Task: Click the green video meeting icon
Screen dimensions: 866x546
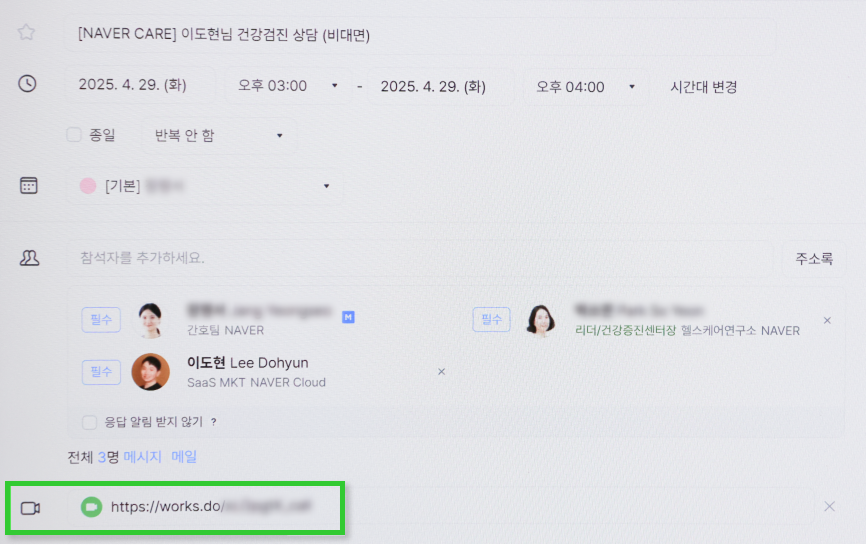Action: click(91, 507)
